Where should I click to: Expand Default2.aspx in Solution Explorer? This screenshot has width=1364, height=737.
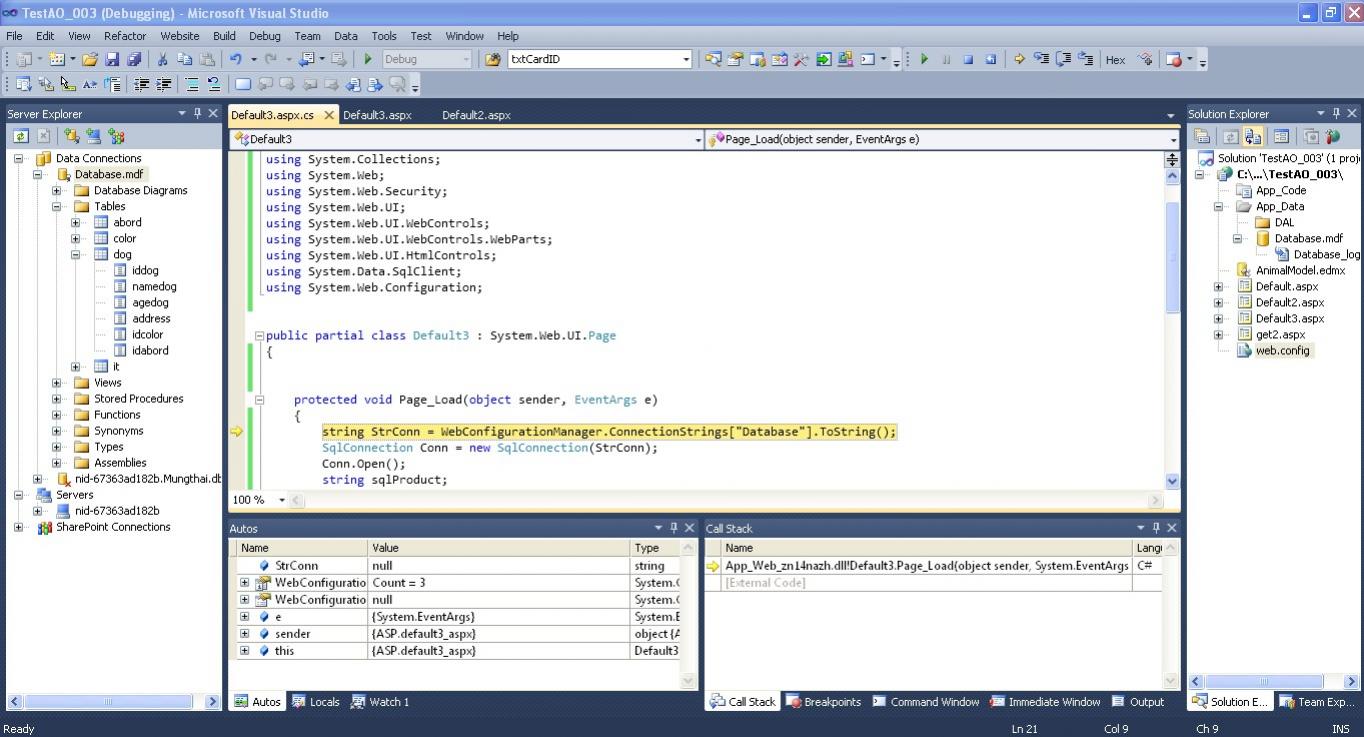coord(1219,302)
